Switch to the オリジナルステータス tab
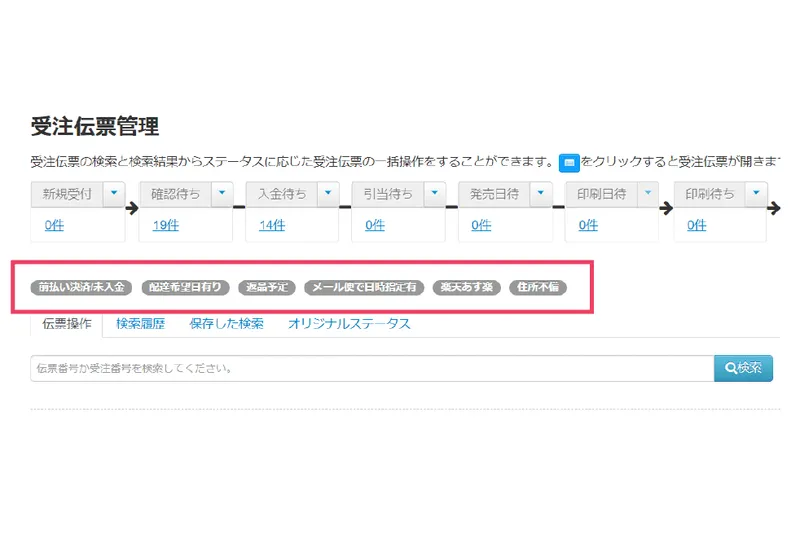This screenshot has width=800, height=534. point(349,324)
